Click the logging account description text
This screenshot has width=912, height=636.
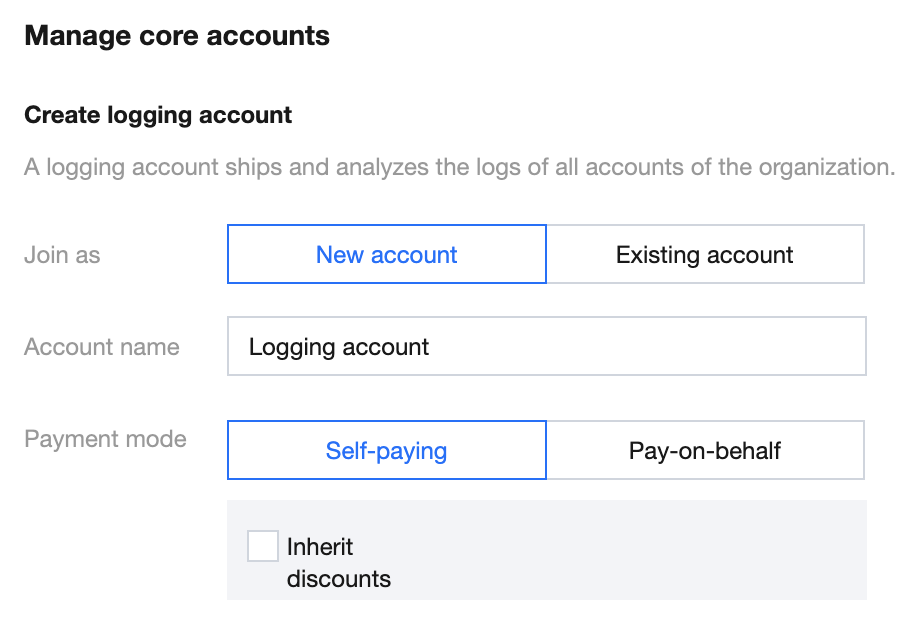(x=459, y=166)
